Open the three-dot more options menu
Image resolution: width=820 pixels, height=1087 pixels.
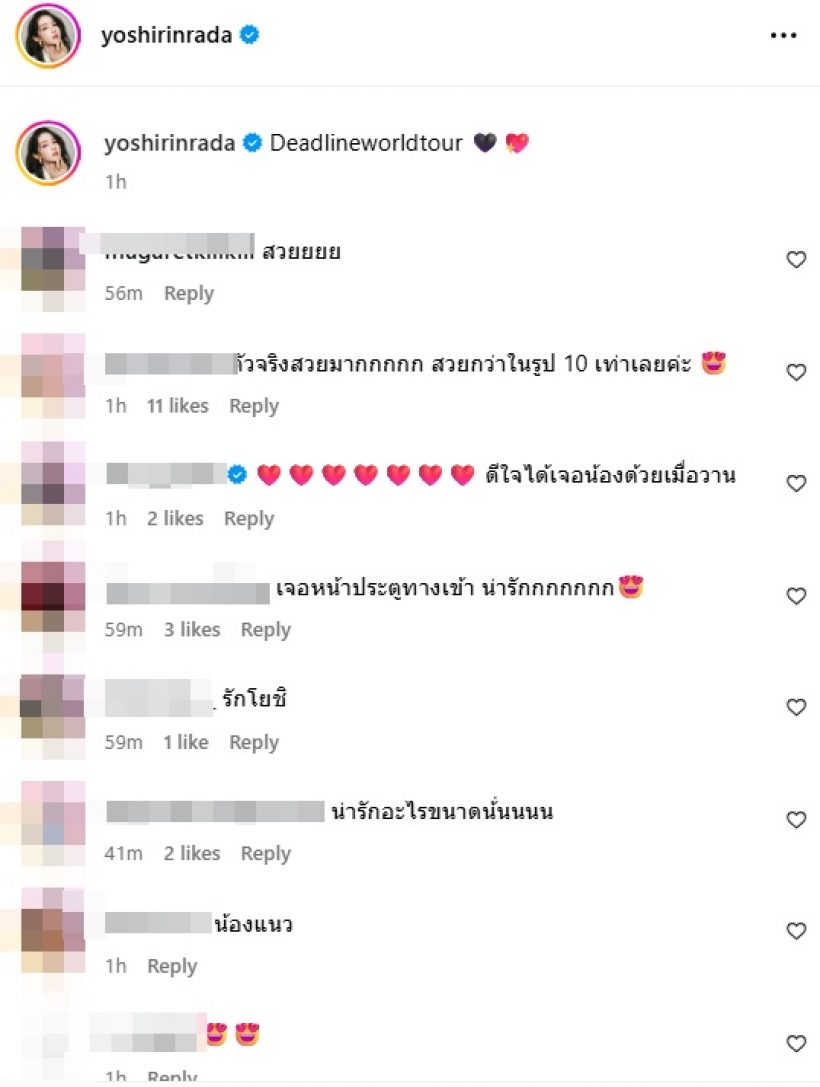[x=783, y=35]
